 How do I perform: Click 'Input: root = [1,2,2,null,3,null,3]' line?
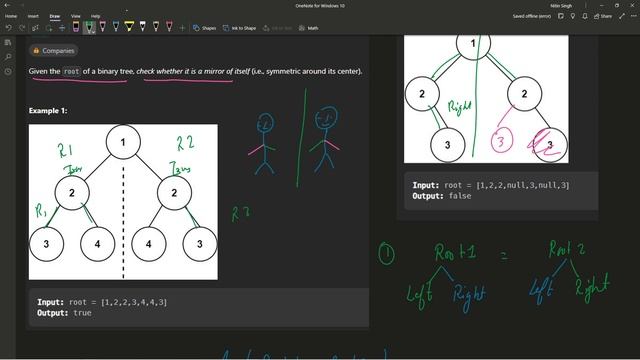491,185
